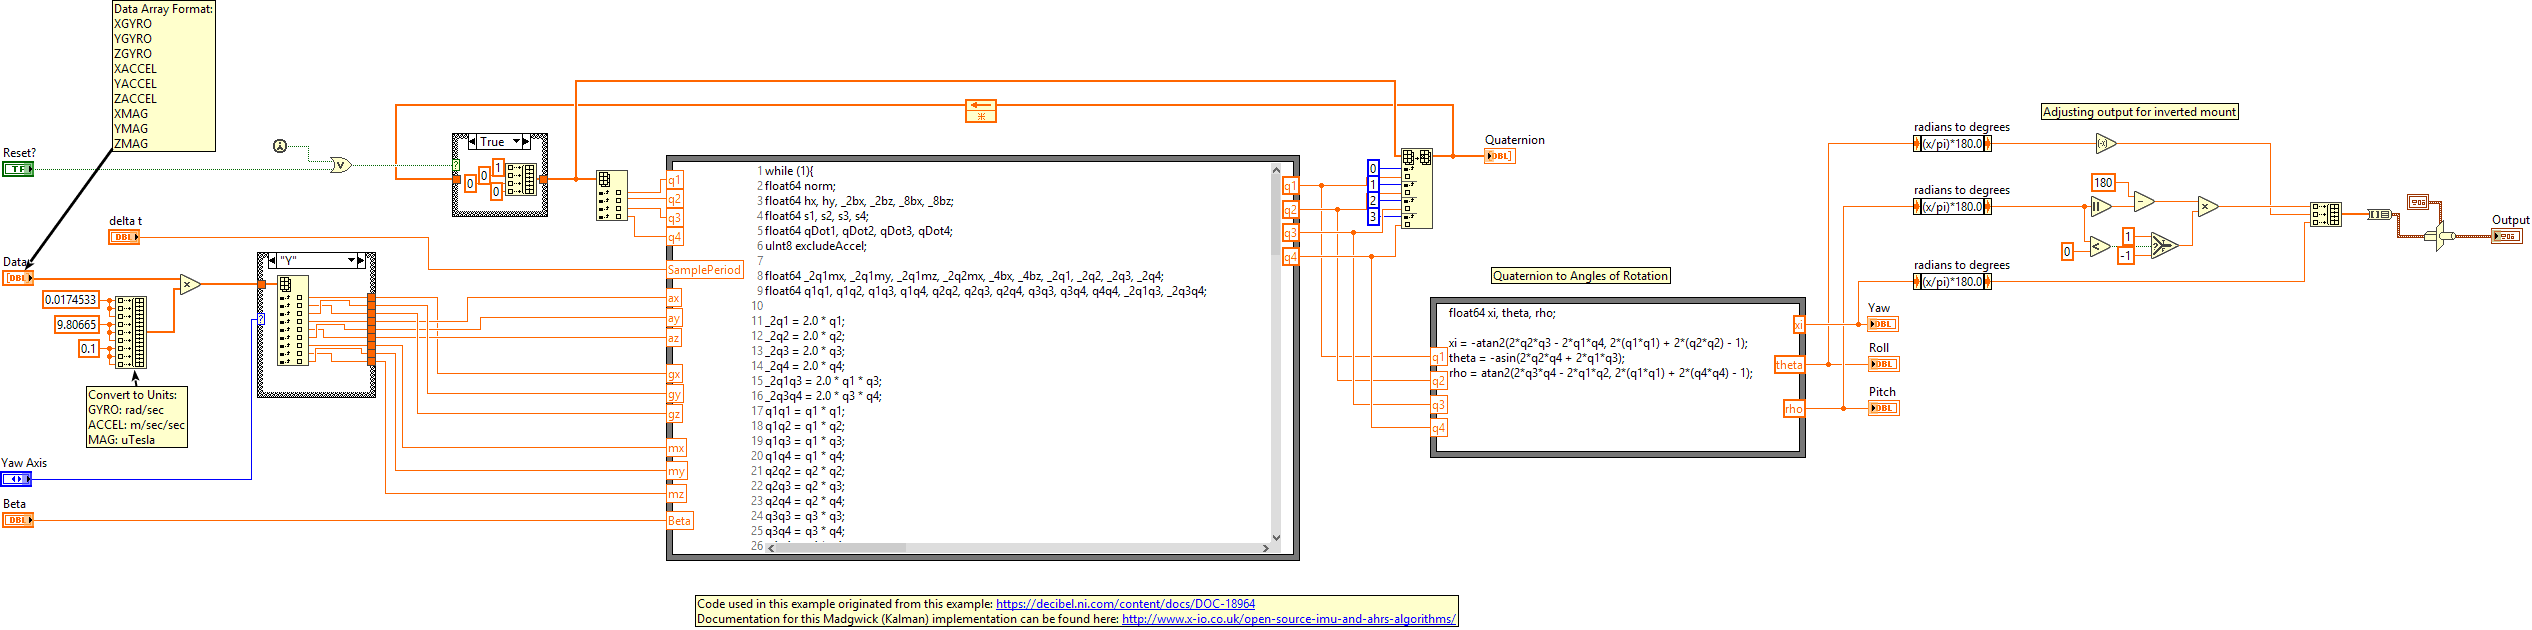Select the Roll DBL indicator
The height and width of the screenshot is (630, 2532).
pos(1883,364)
